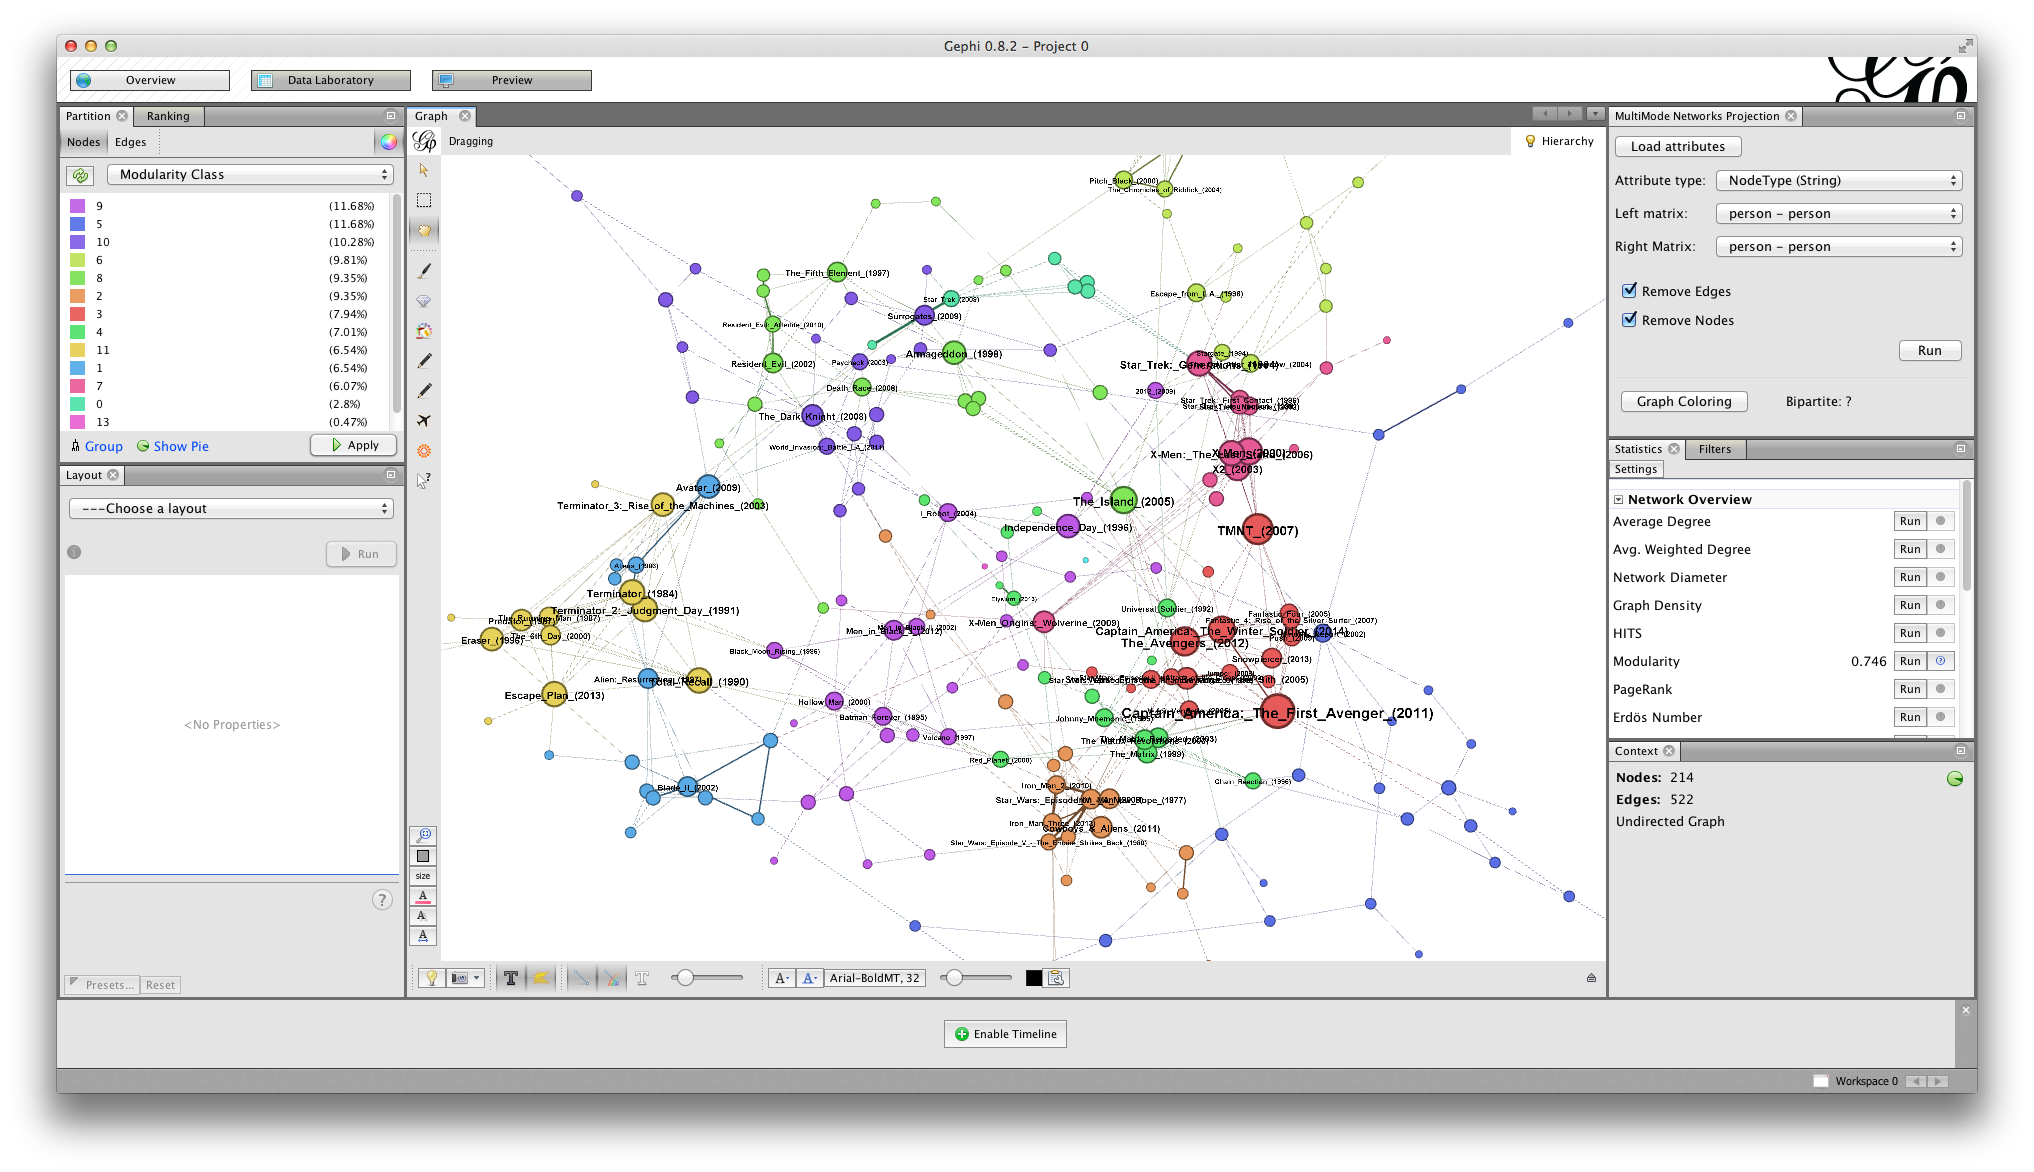Refresh partition list green icon
2034x1172 pixels.
tap(81, 175)
